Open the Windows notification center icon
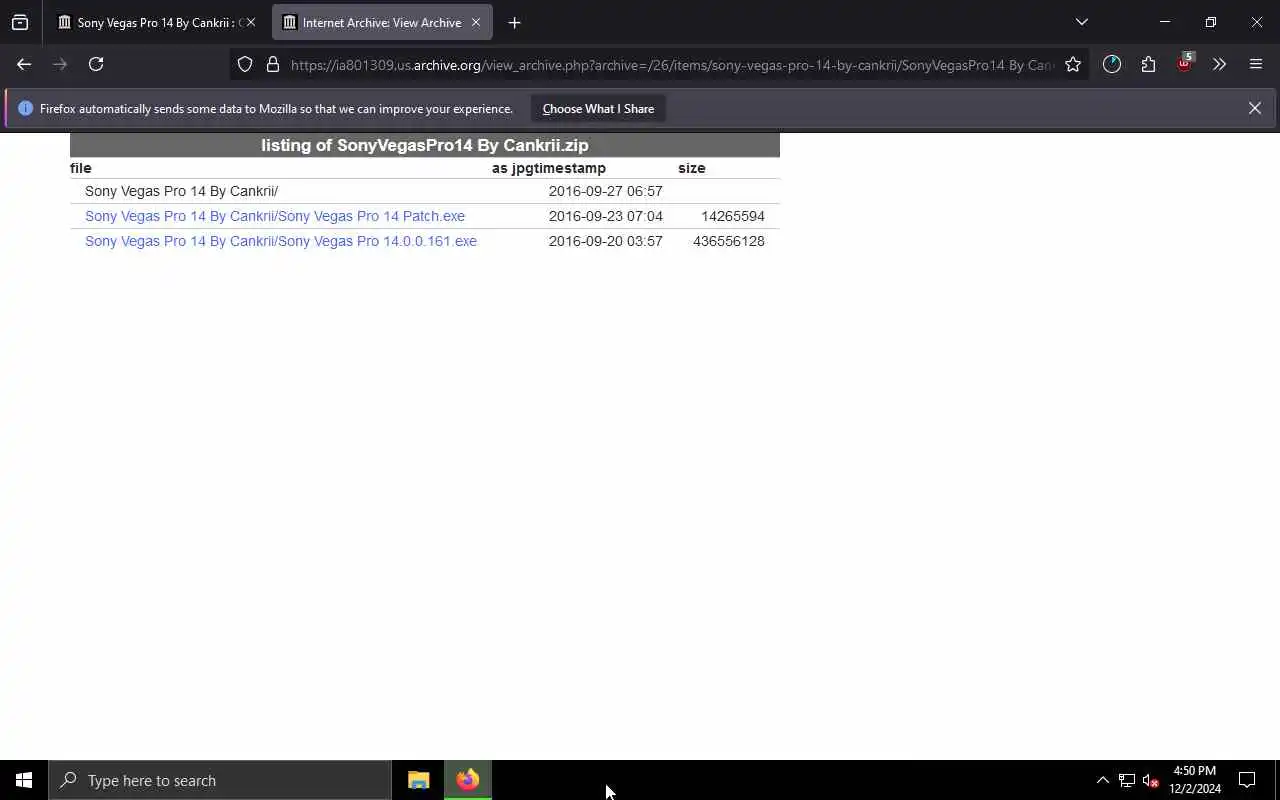Screen dimensions: 1280x800 (x=1247, y=780)
